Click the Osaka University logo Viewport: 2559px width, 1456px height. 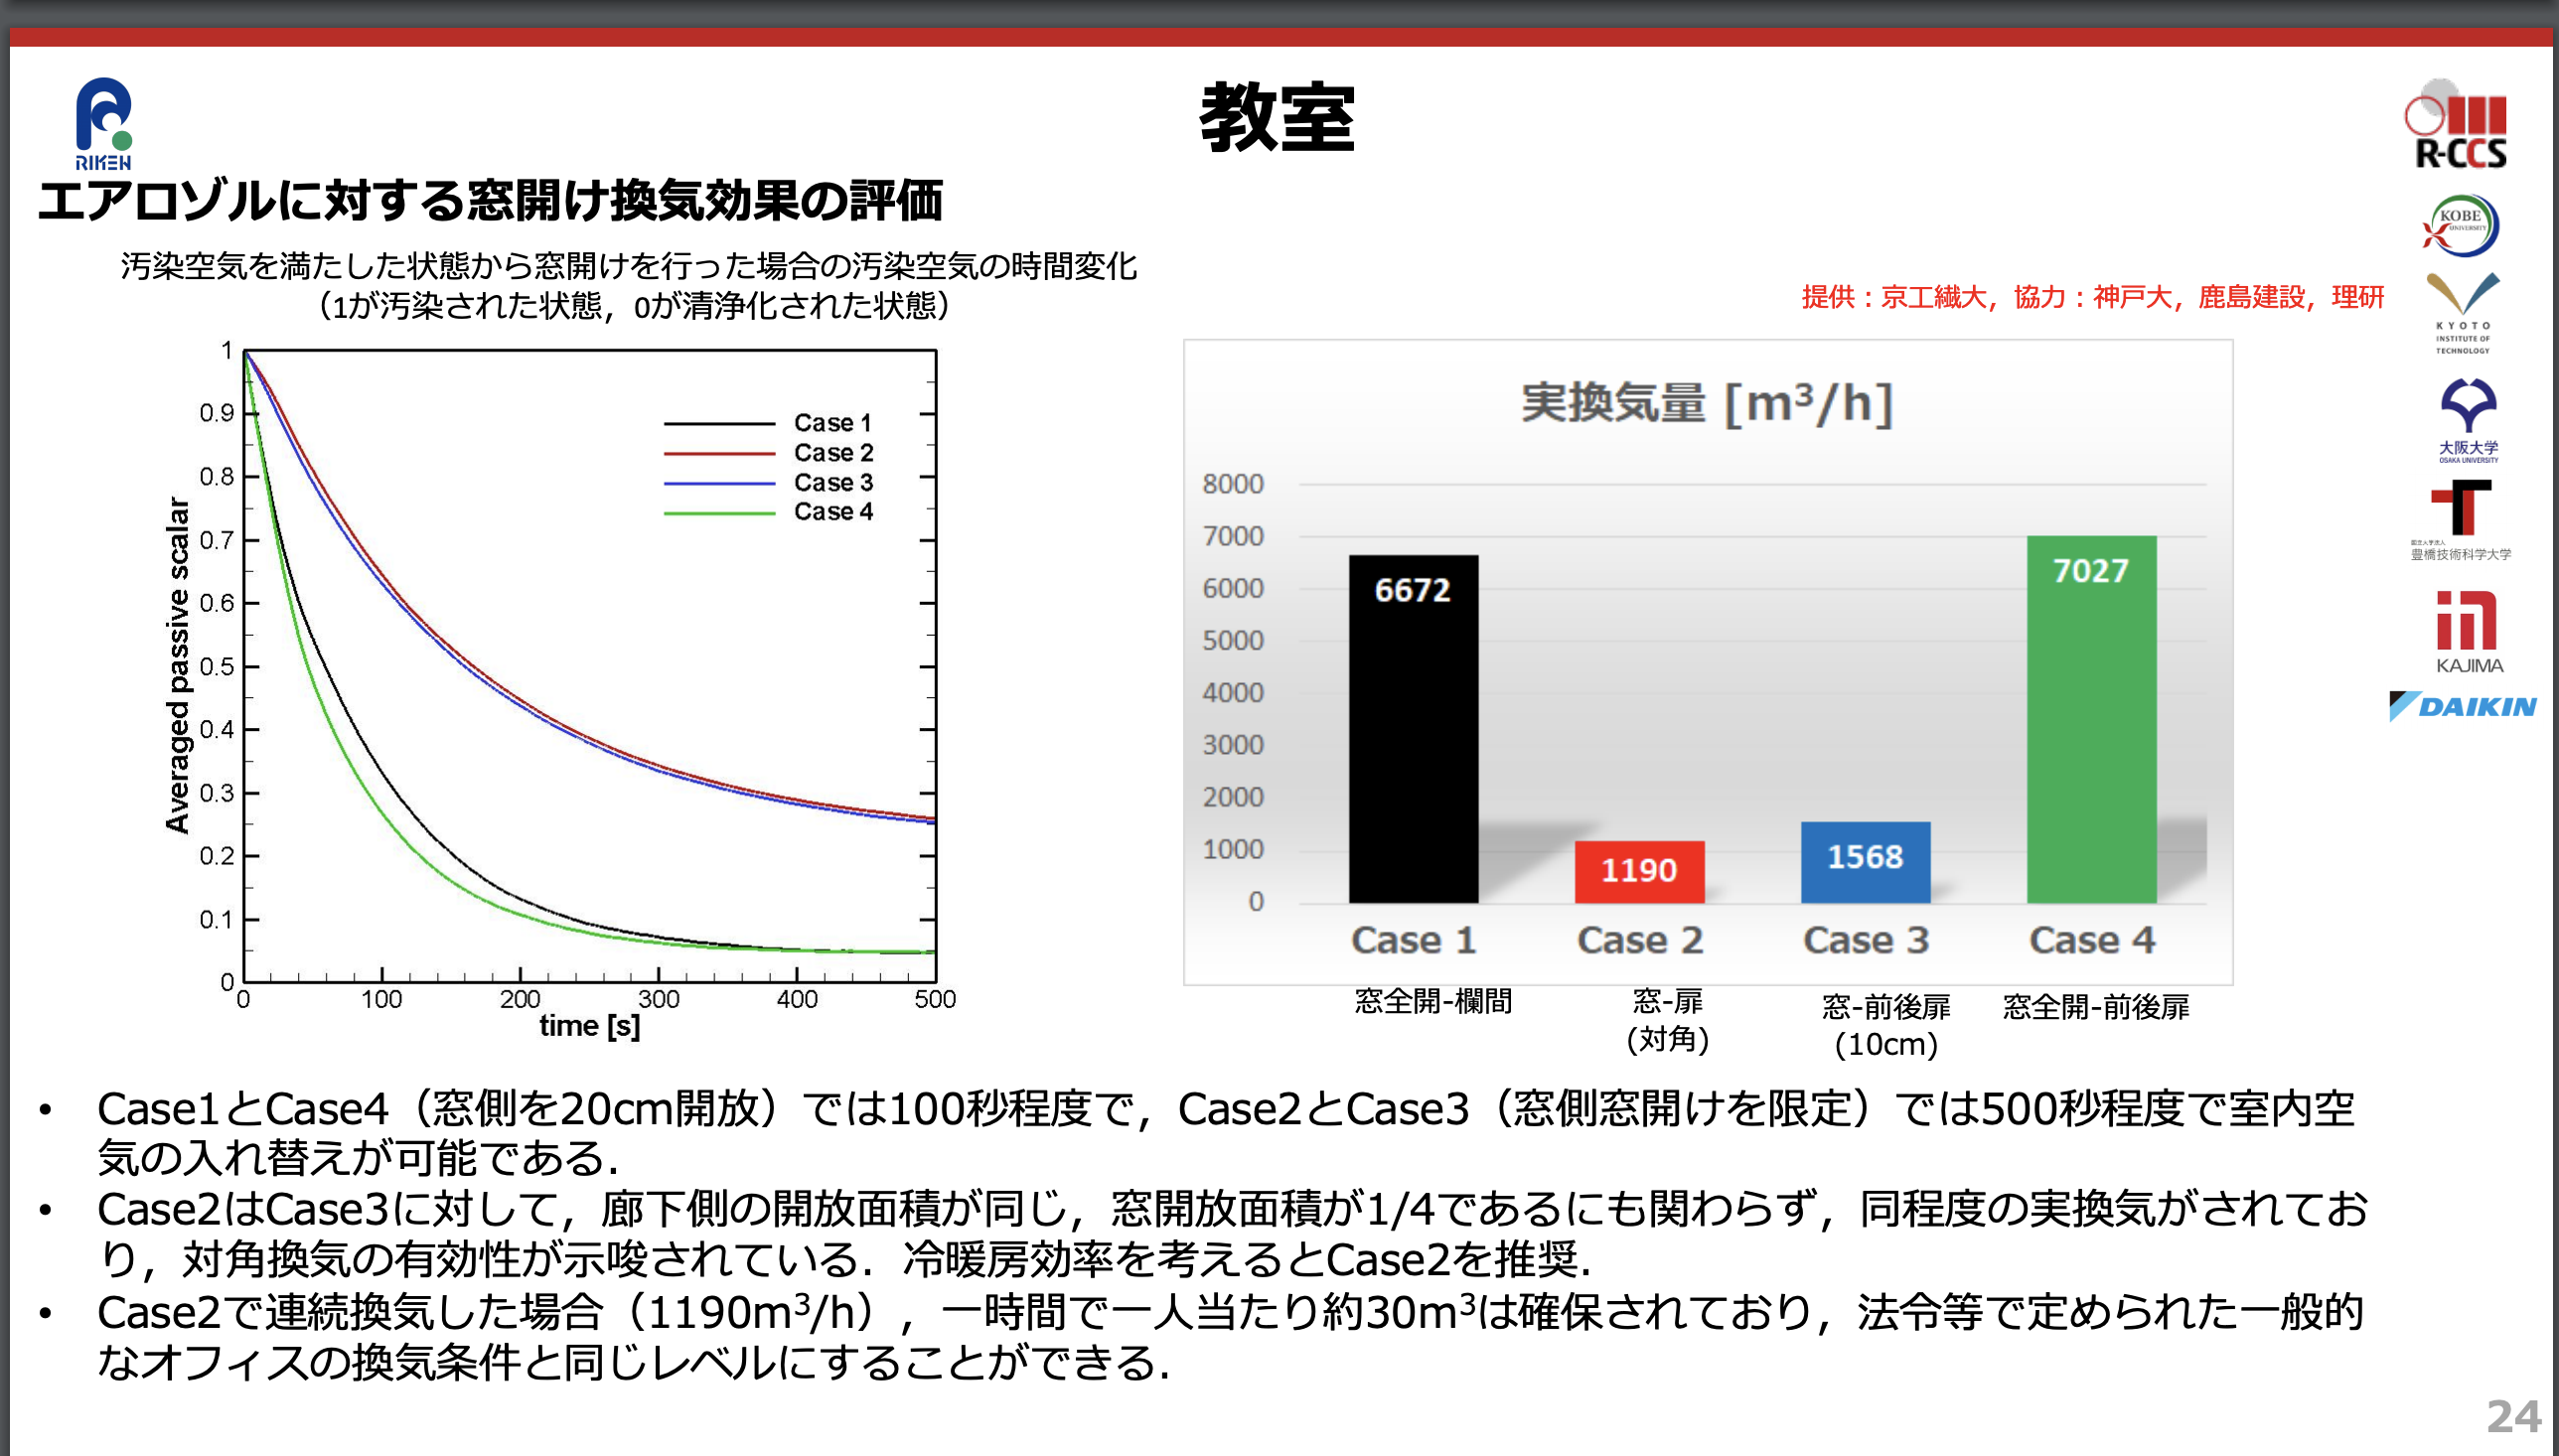[2467, 420]
